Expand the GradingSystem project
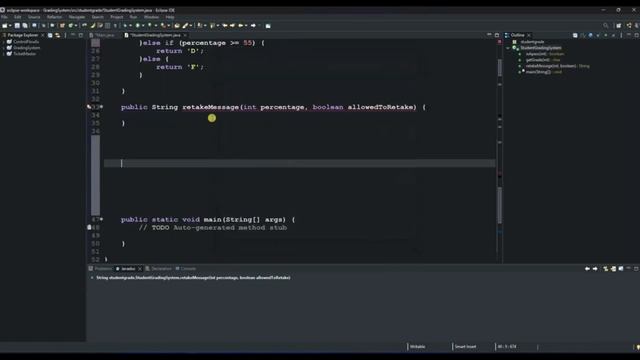Screen dimensions: 640x360 click(x=4, y=48)
